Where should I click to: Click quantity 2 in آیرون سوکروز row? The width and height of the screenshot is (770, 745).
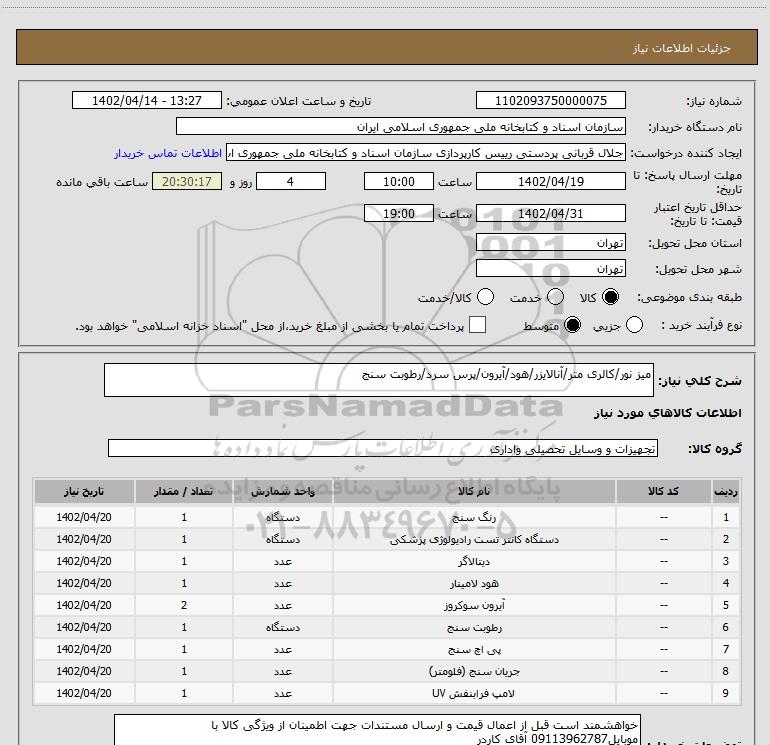coord(184,605)
